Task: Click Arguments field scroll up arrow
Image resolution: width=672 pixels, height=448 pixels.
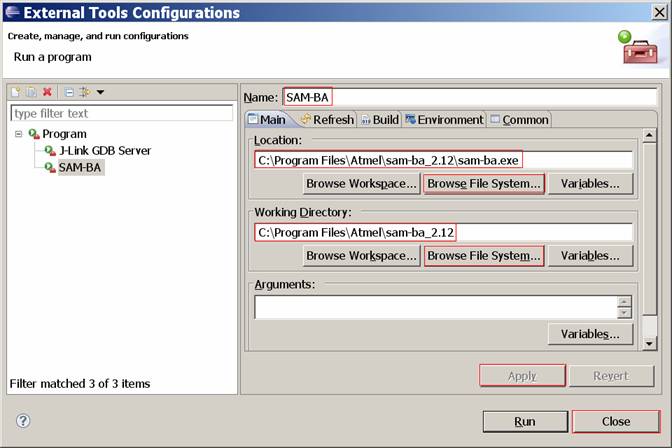Action: point(624,302)
